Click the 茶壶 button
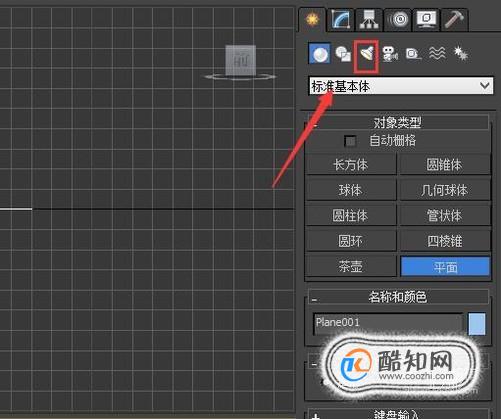Screen dimensions: 501x419 (351, 266)
